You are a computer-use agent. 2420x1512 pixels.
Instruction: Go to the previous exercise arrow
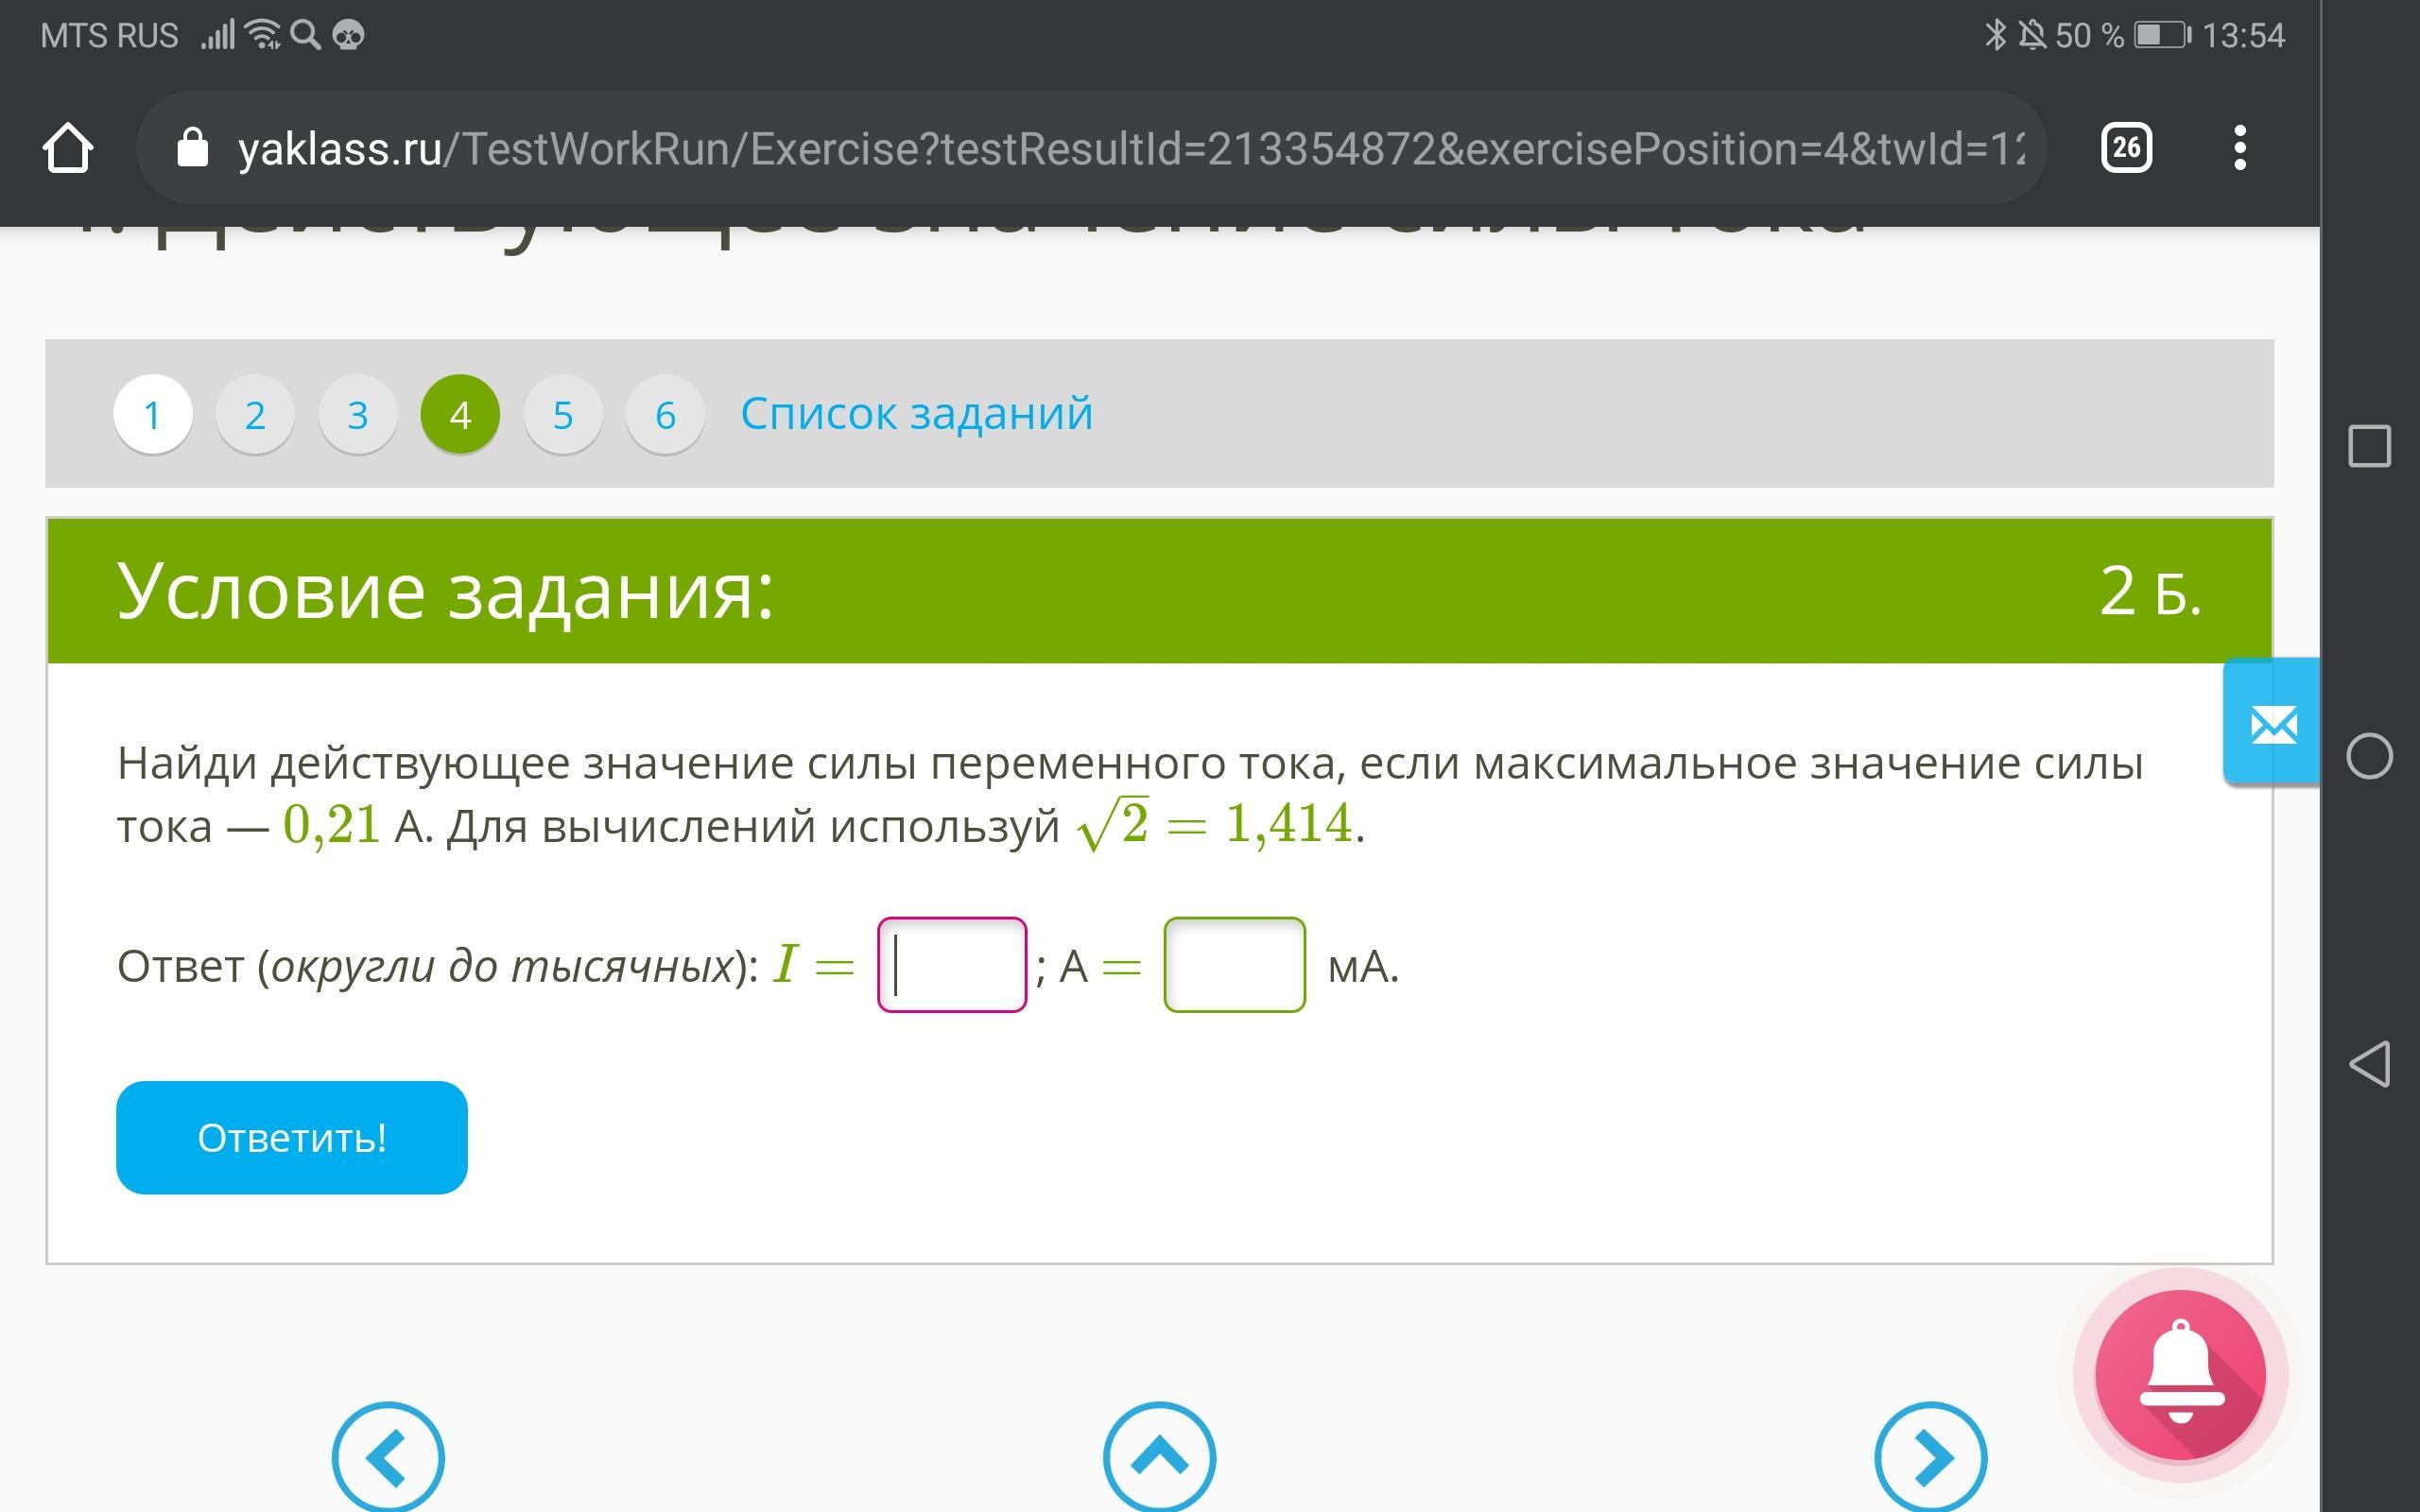tap(388, 1458)
